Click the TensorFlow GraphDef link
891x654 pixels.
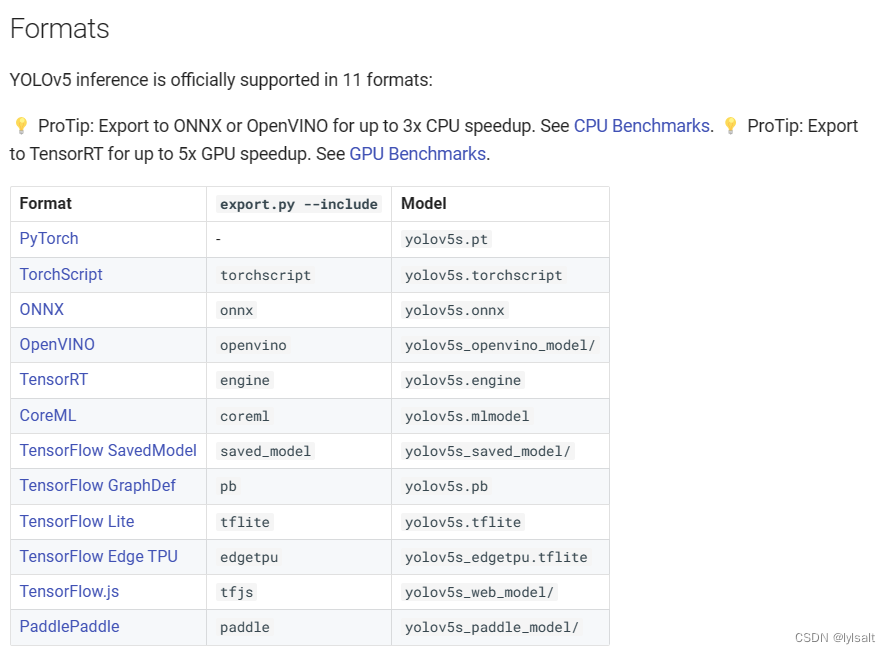(98, 486)
